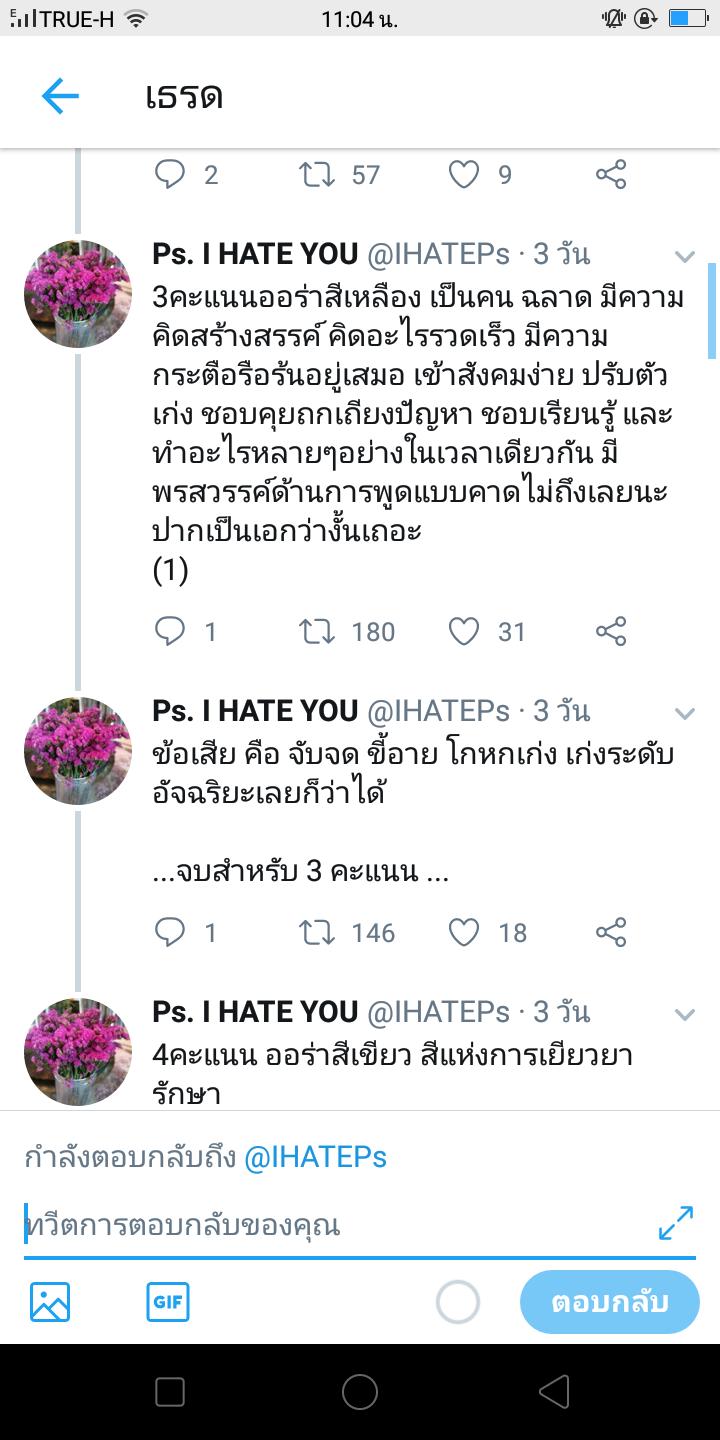
Task: Open the image attachment picker
Action: [x=50, y=1302]
